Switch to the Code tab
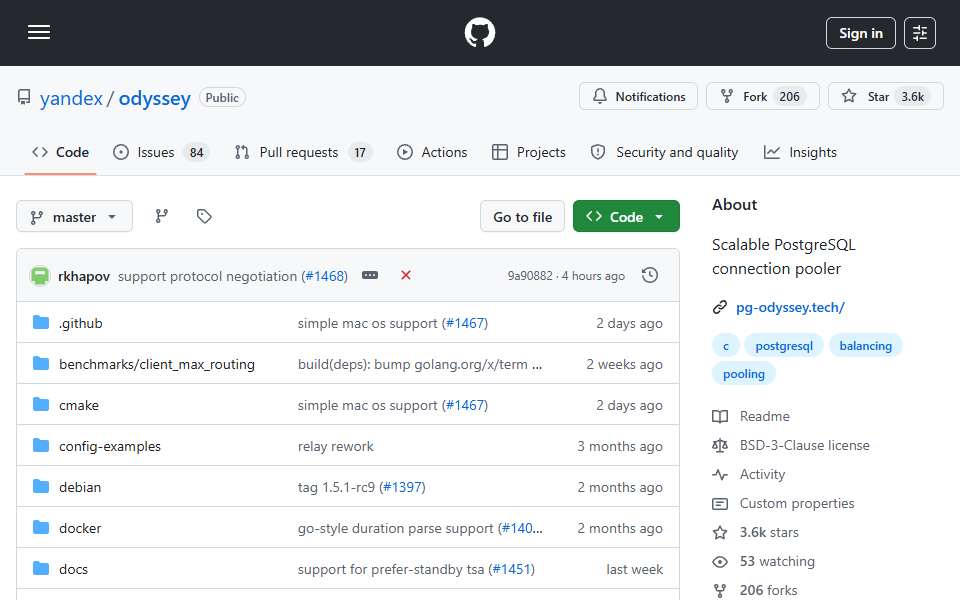The height and width of the screenshot is (600, 960). pos(61,152)
